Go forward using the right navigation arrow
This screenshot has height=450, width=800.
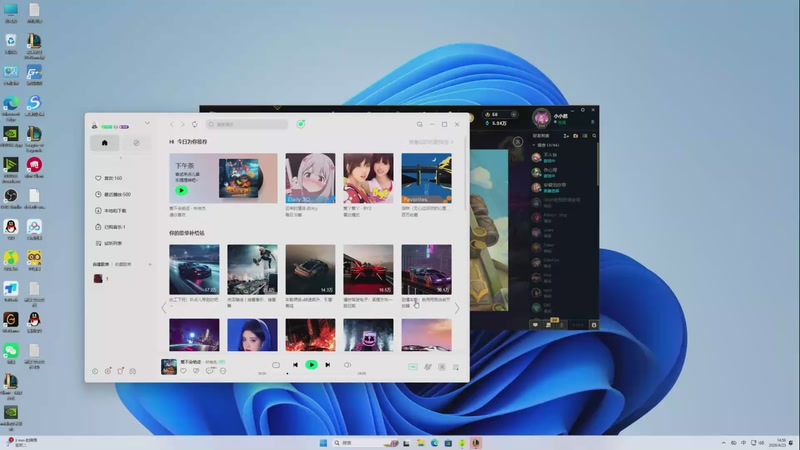coord(183,124)
